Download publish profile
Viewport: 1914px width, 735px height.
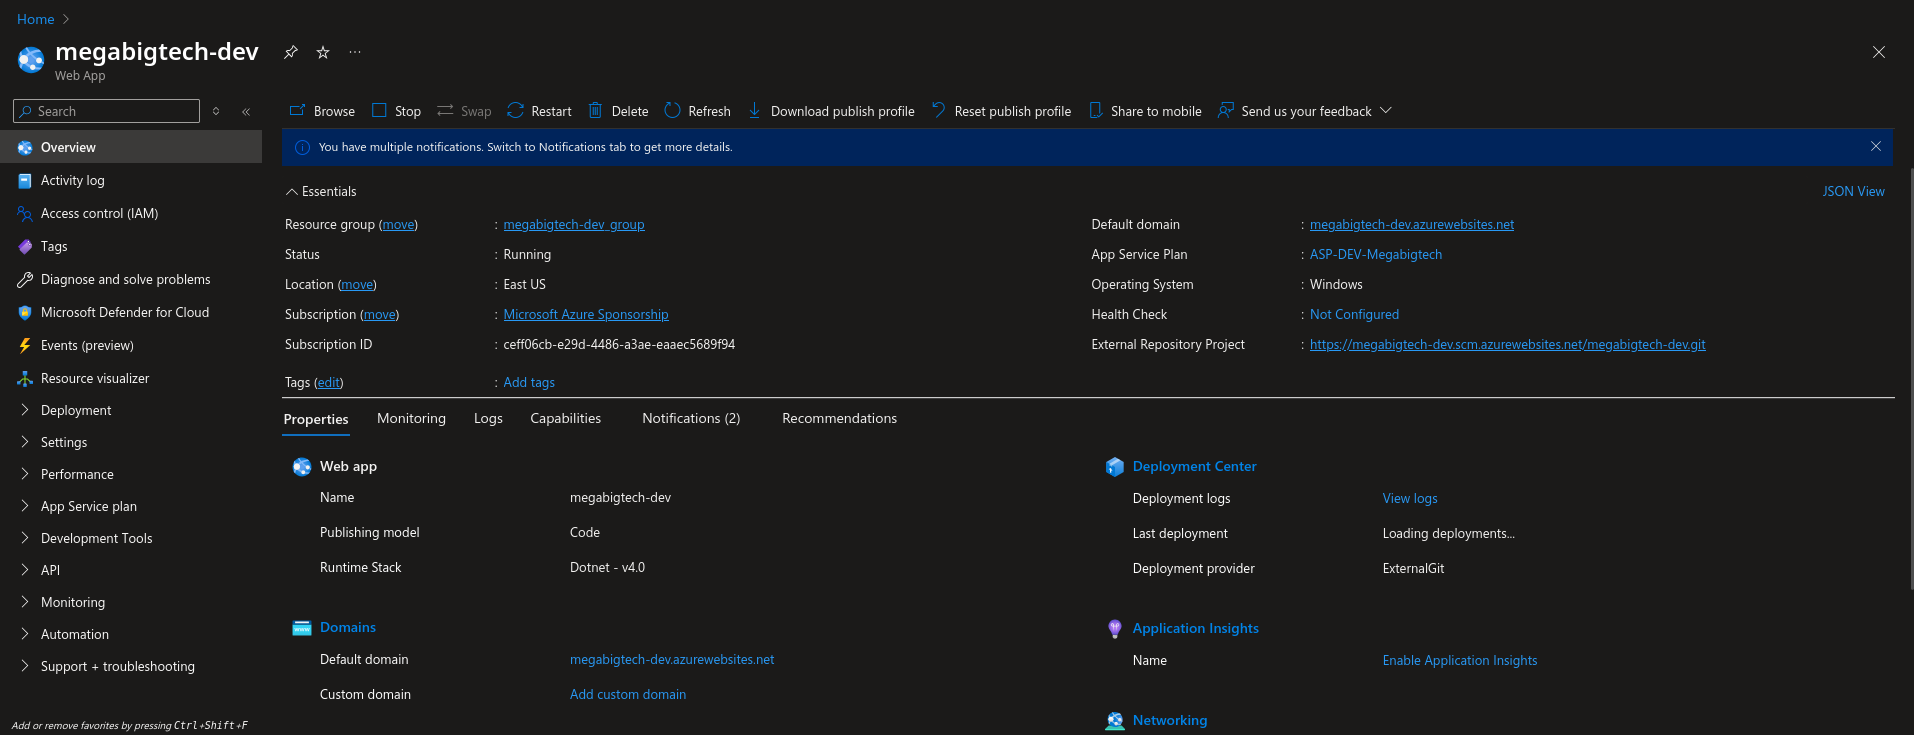831,111
